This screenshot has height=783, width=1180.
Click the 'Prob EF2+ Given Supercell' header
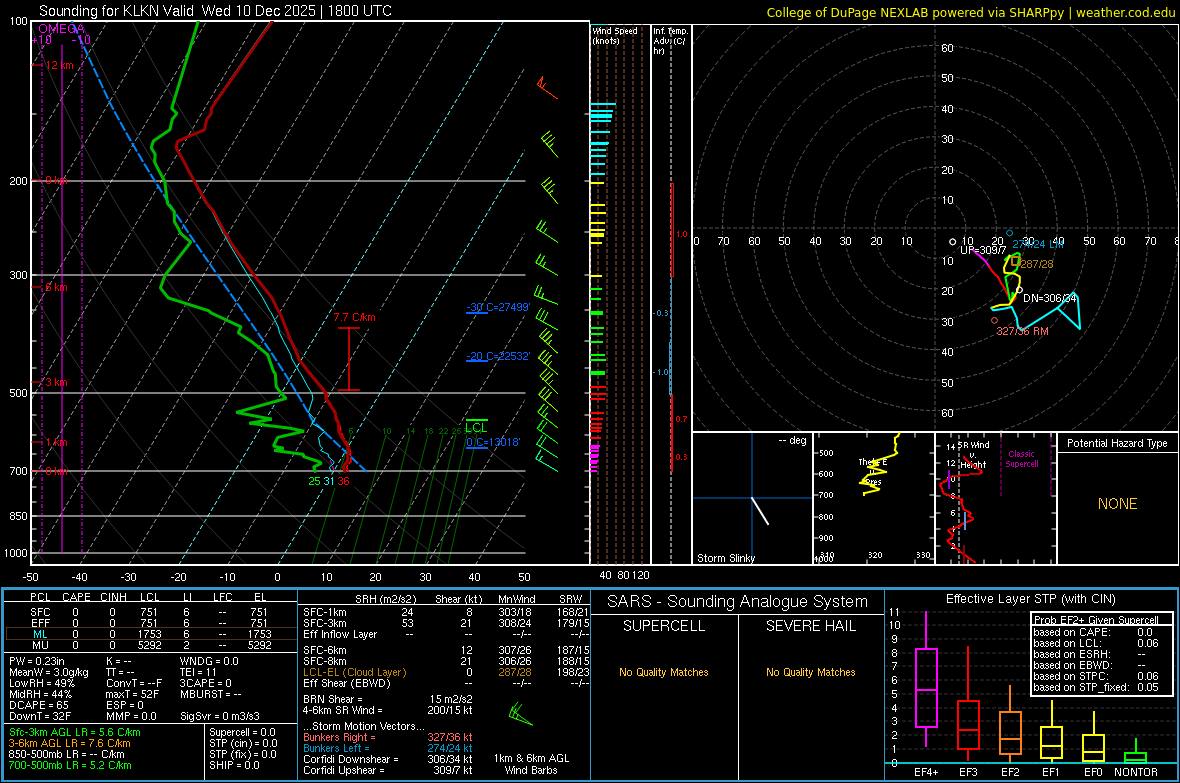coord(1096,620)
